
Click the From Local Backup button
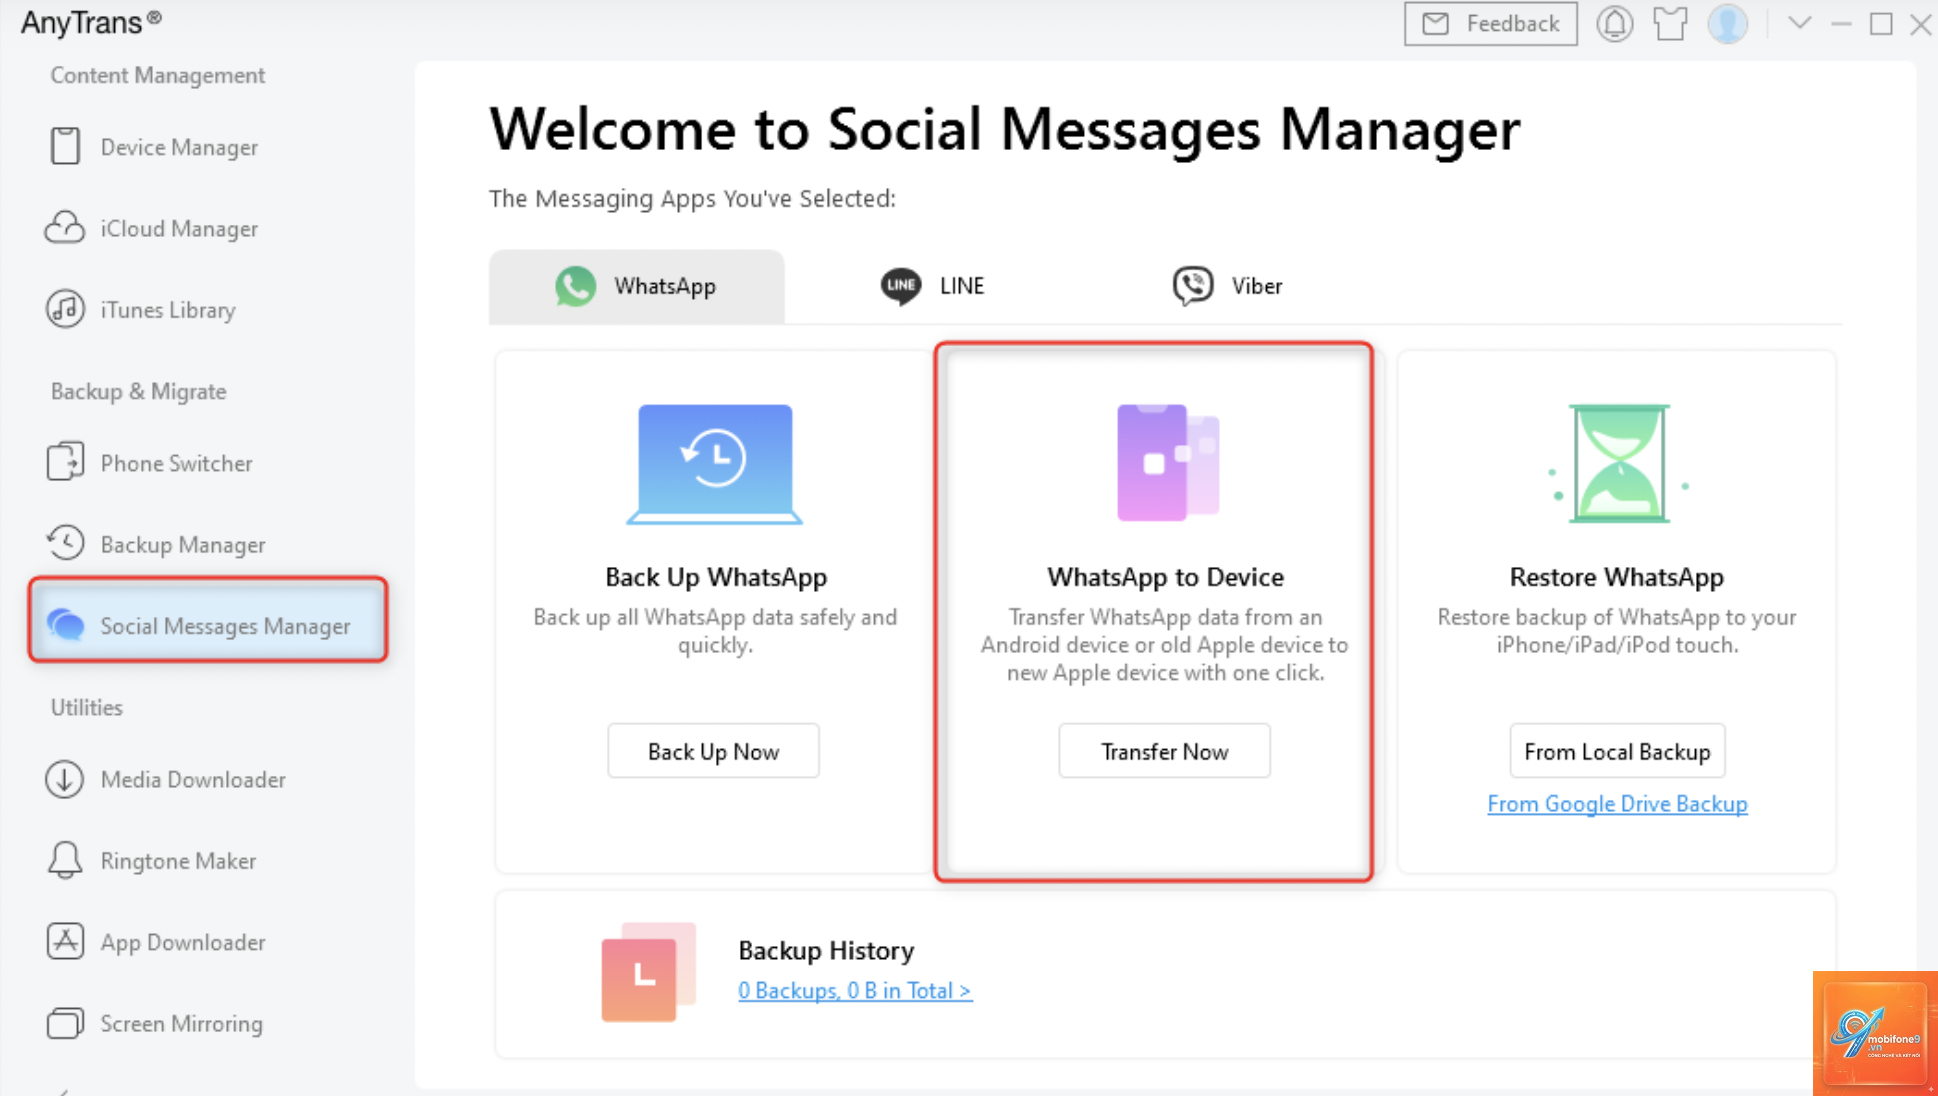(x=1617, y=751)
